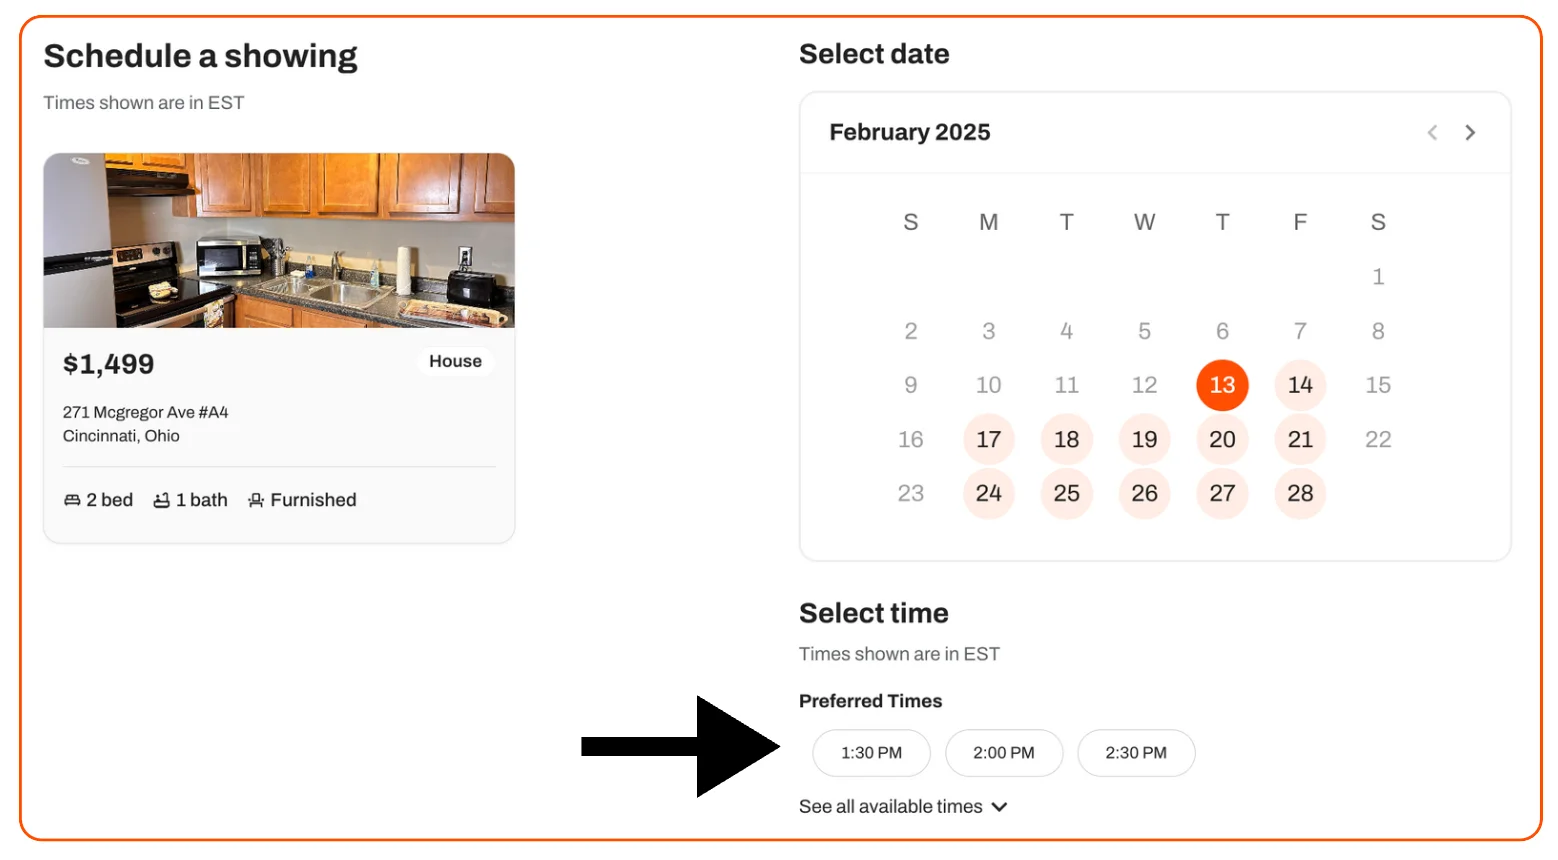The image size is (1558, 860).
Task: Expand See all available times
Action: [890, 806]
